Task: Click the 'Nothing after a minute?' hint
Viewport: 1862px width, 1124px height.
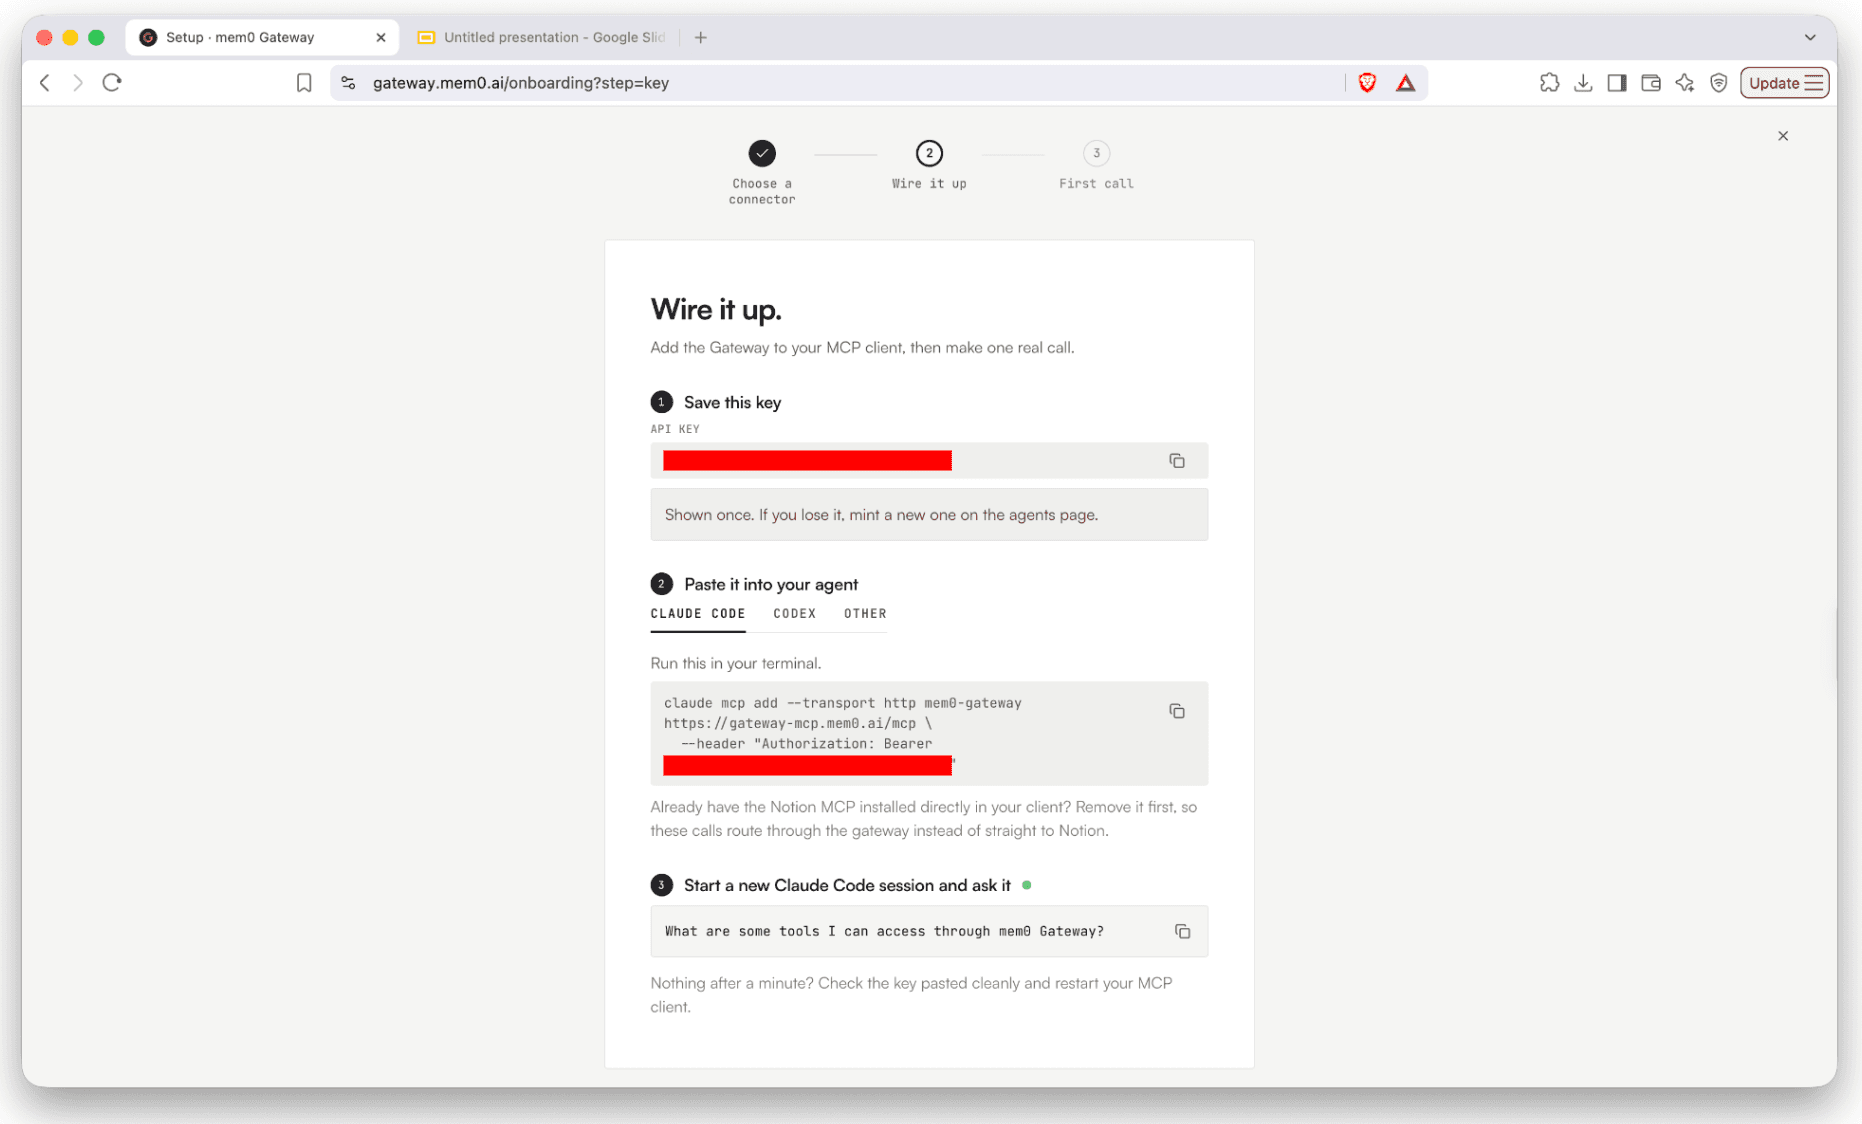Action: 911,995
